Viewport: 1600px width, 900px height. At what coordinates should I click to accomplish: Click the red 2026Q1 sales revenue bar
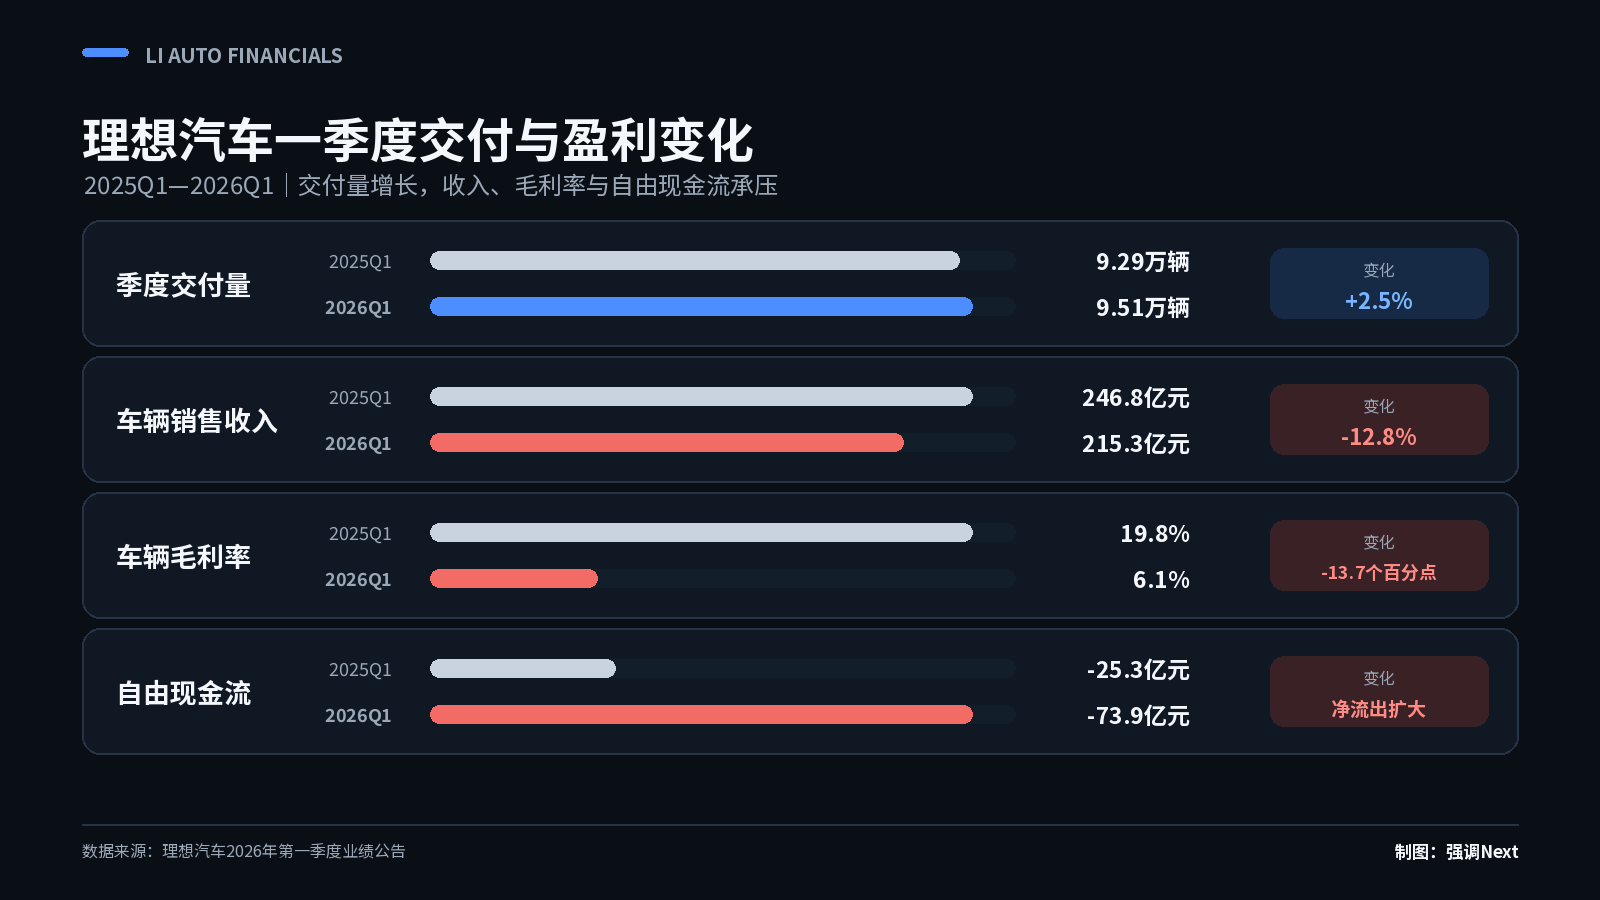coord(667,443)
